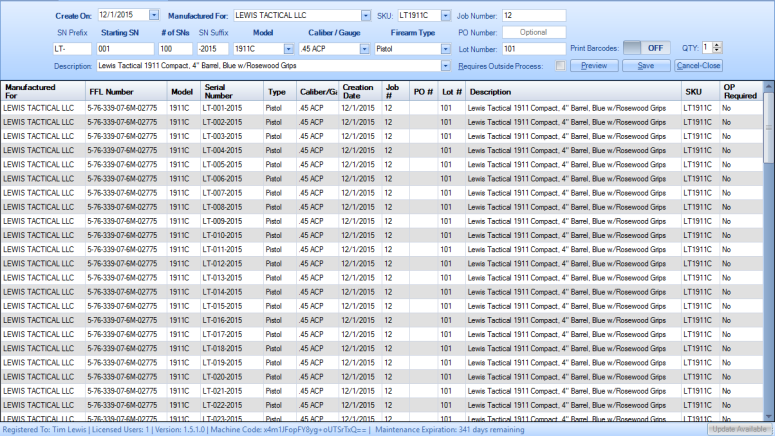Sort by the FFL Number column header
Image resolution: width=775 pixels, height=436 pixels.
(x=126, y=91)
